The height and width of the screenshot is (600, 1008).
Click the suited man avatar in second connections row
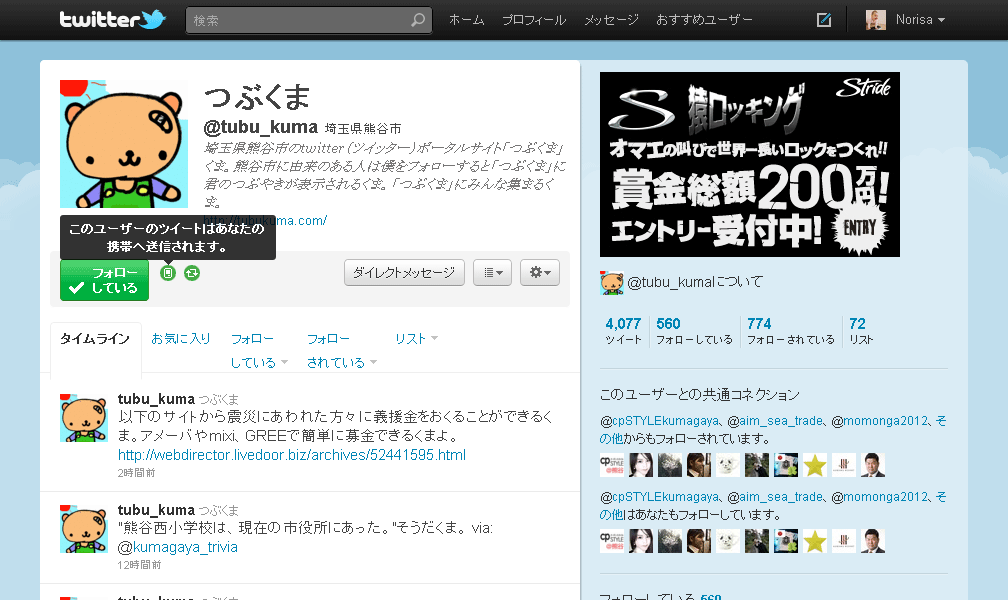872,541
